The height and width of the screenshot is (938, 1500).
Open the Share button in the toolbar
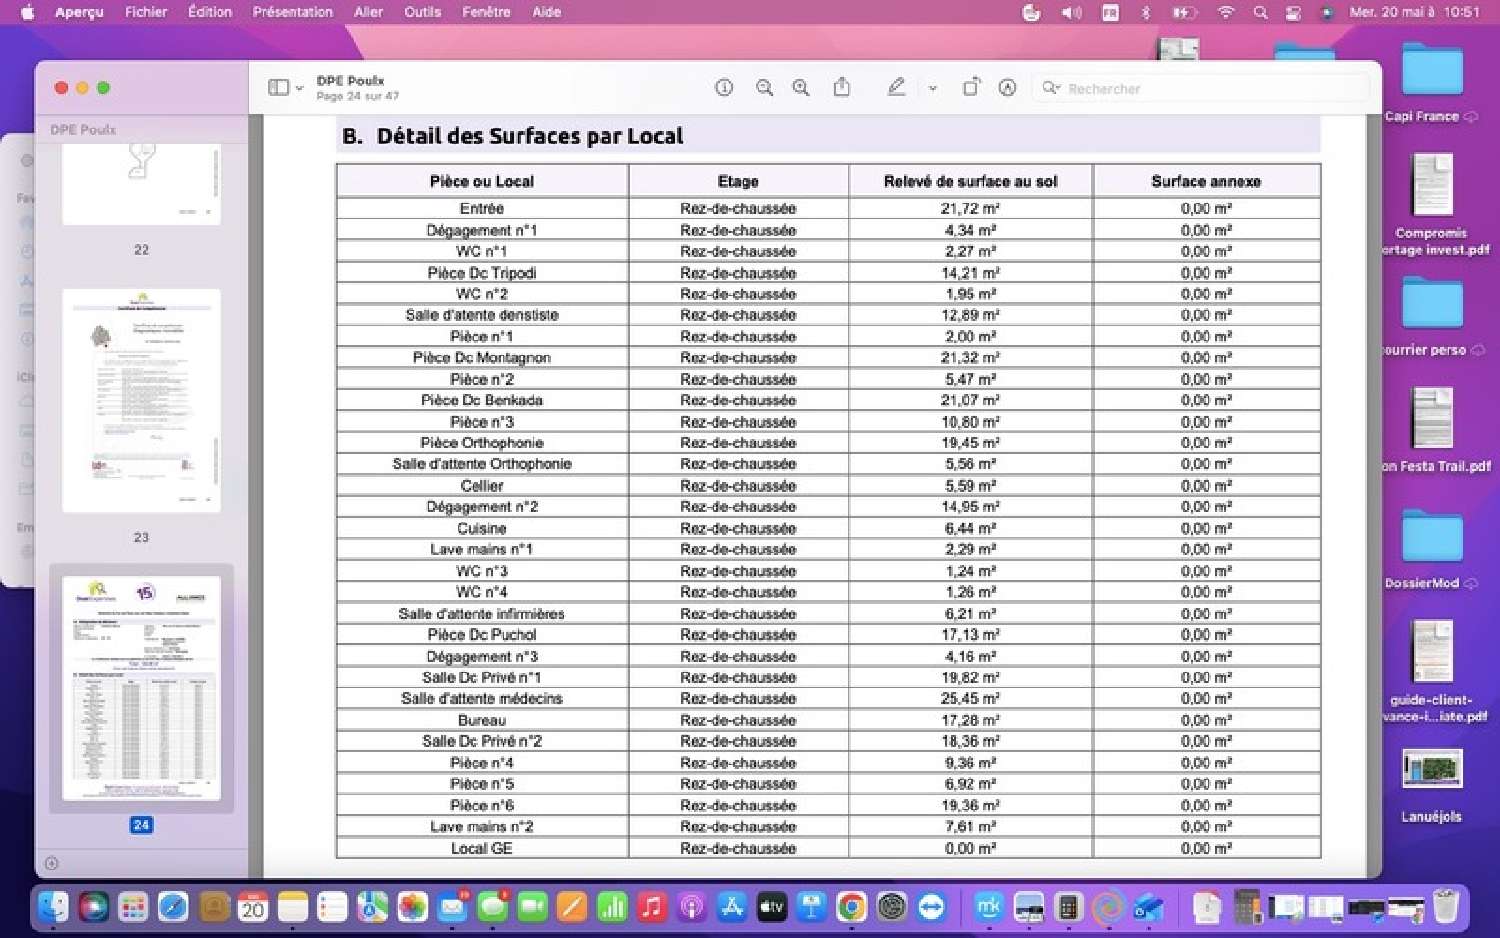coord(842,87)
